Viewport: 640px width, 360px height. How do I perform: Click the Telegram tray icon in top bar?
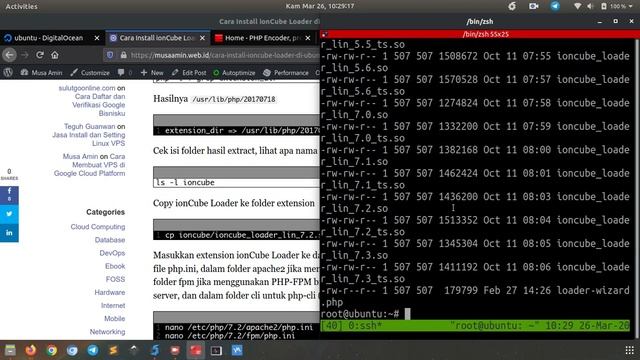555,6
